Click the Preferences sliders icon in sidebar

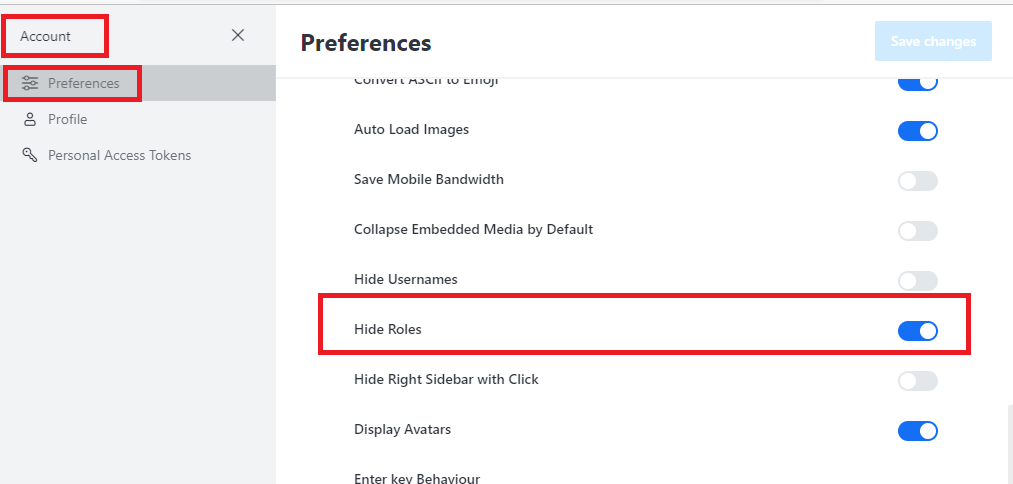click(30, 83)
